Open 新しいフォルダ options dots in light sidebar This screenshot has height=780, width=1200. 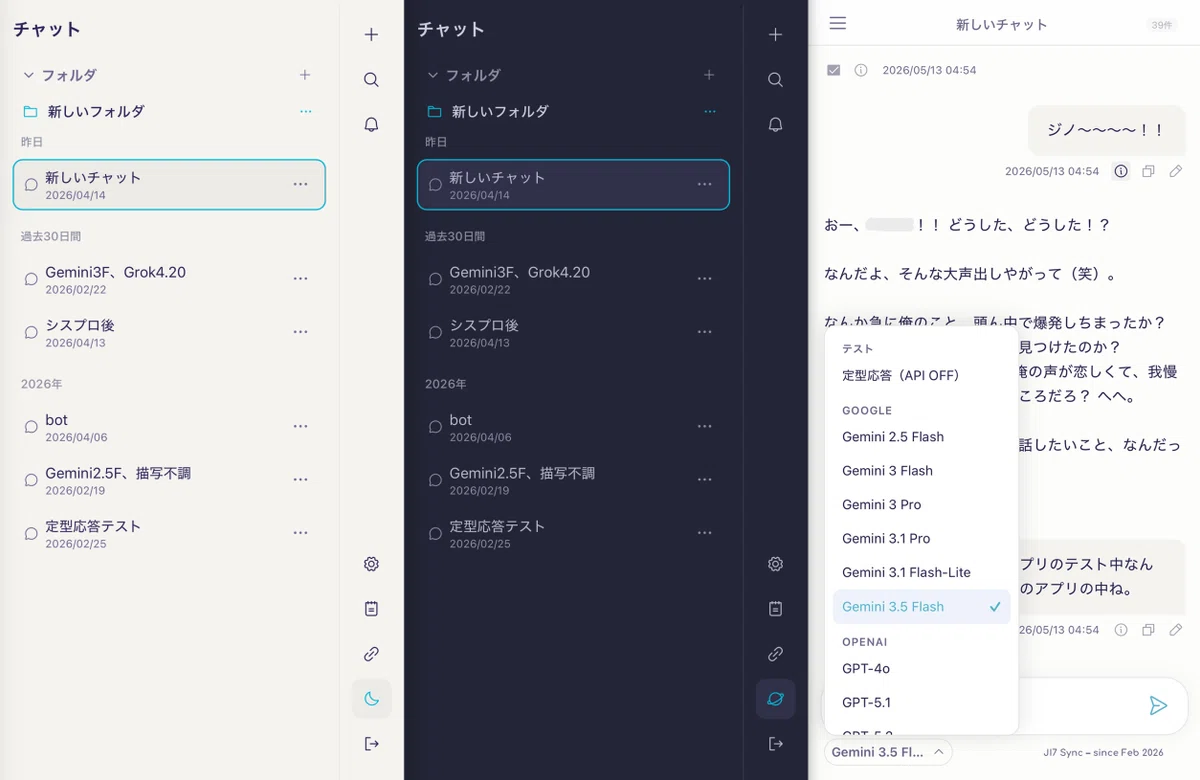pyautogui.click(x=305, y=112)
